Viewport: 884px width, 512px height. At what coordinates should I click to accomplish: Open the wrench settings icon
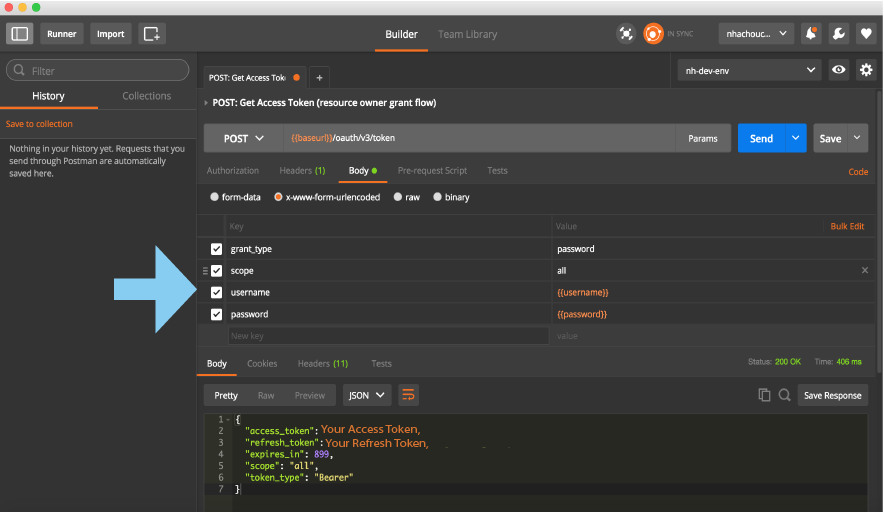point(839,34)
